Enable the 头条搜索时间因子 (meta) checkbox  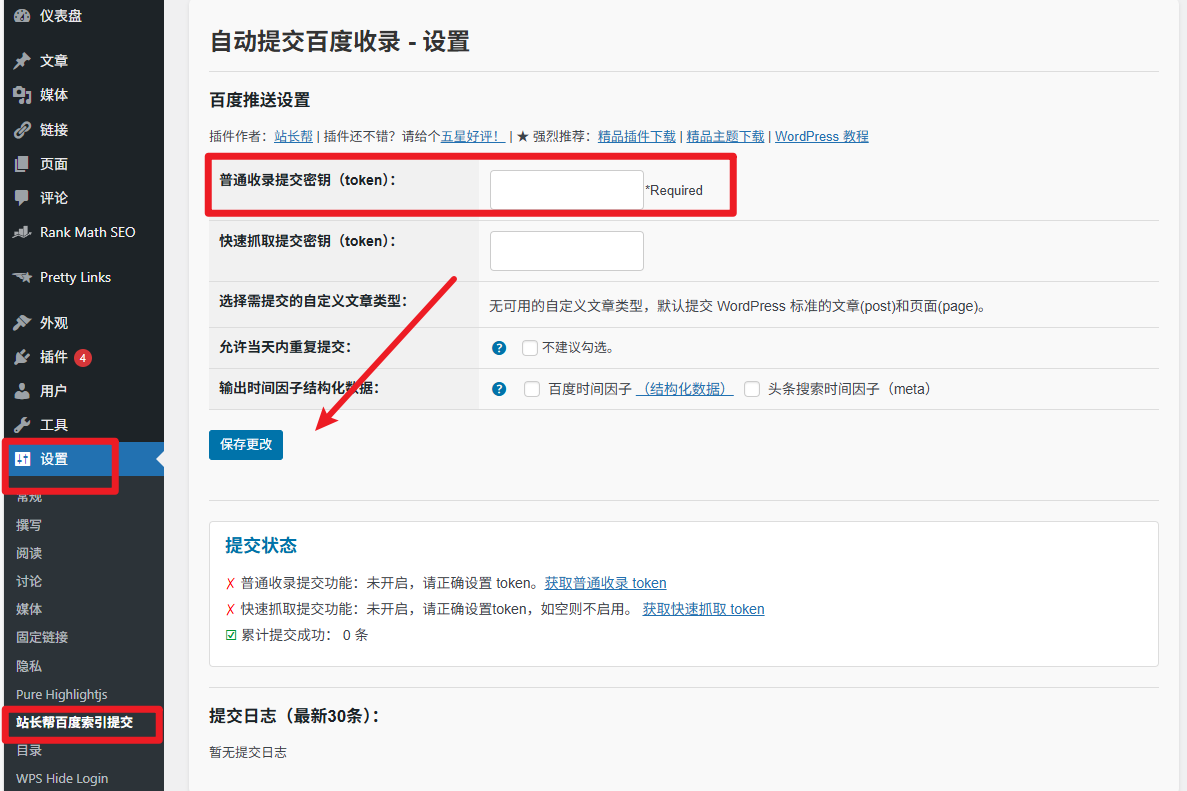[x=752, y=389]
